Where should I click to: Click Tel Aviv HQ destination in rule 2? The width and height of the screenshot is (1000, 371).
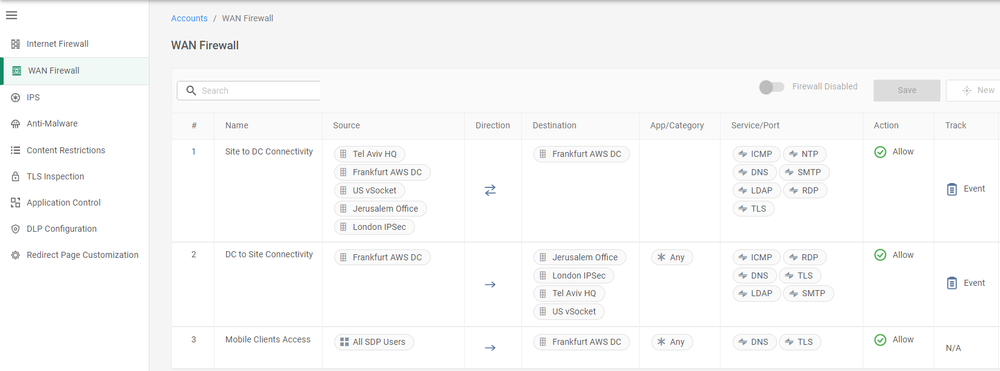570,294
